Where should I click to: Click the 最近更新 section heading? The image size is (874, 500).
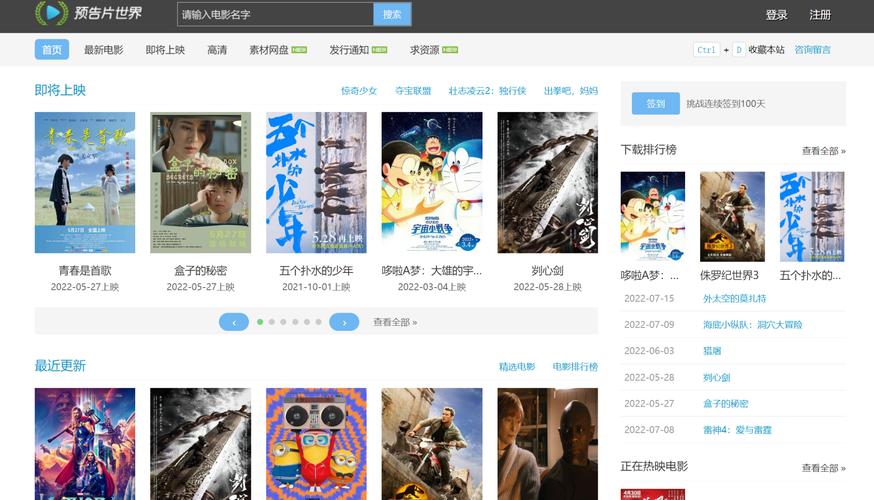point(60,366)
